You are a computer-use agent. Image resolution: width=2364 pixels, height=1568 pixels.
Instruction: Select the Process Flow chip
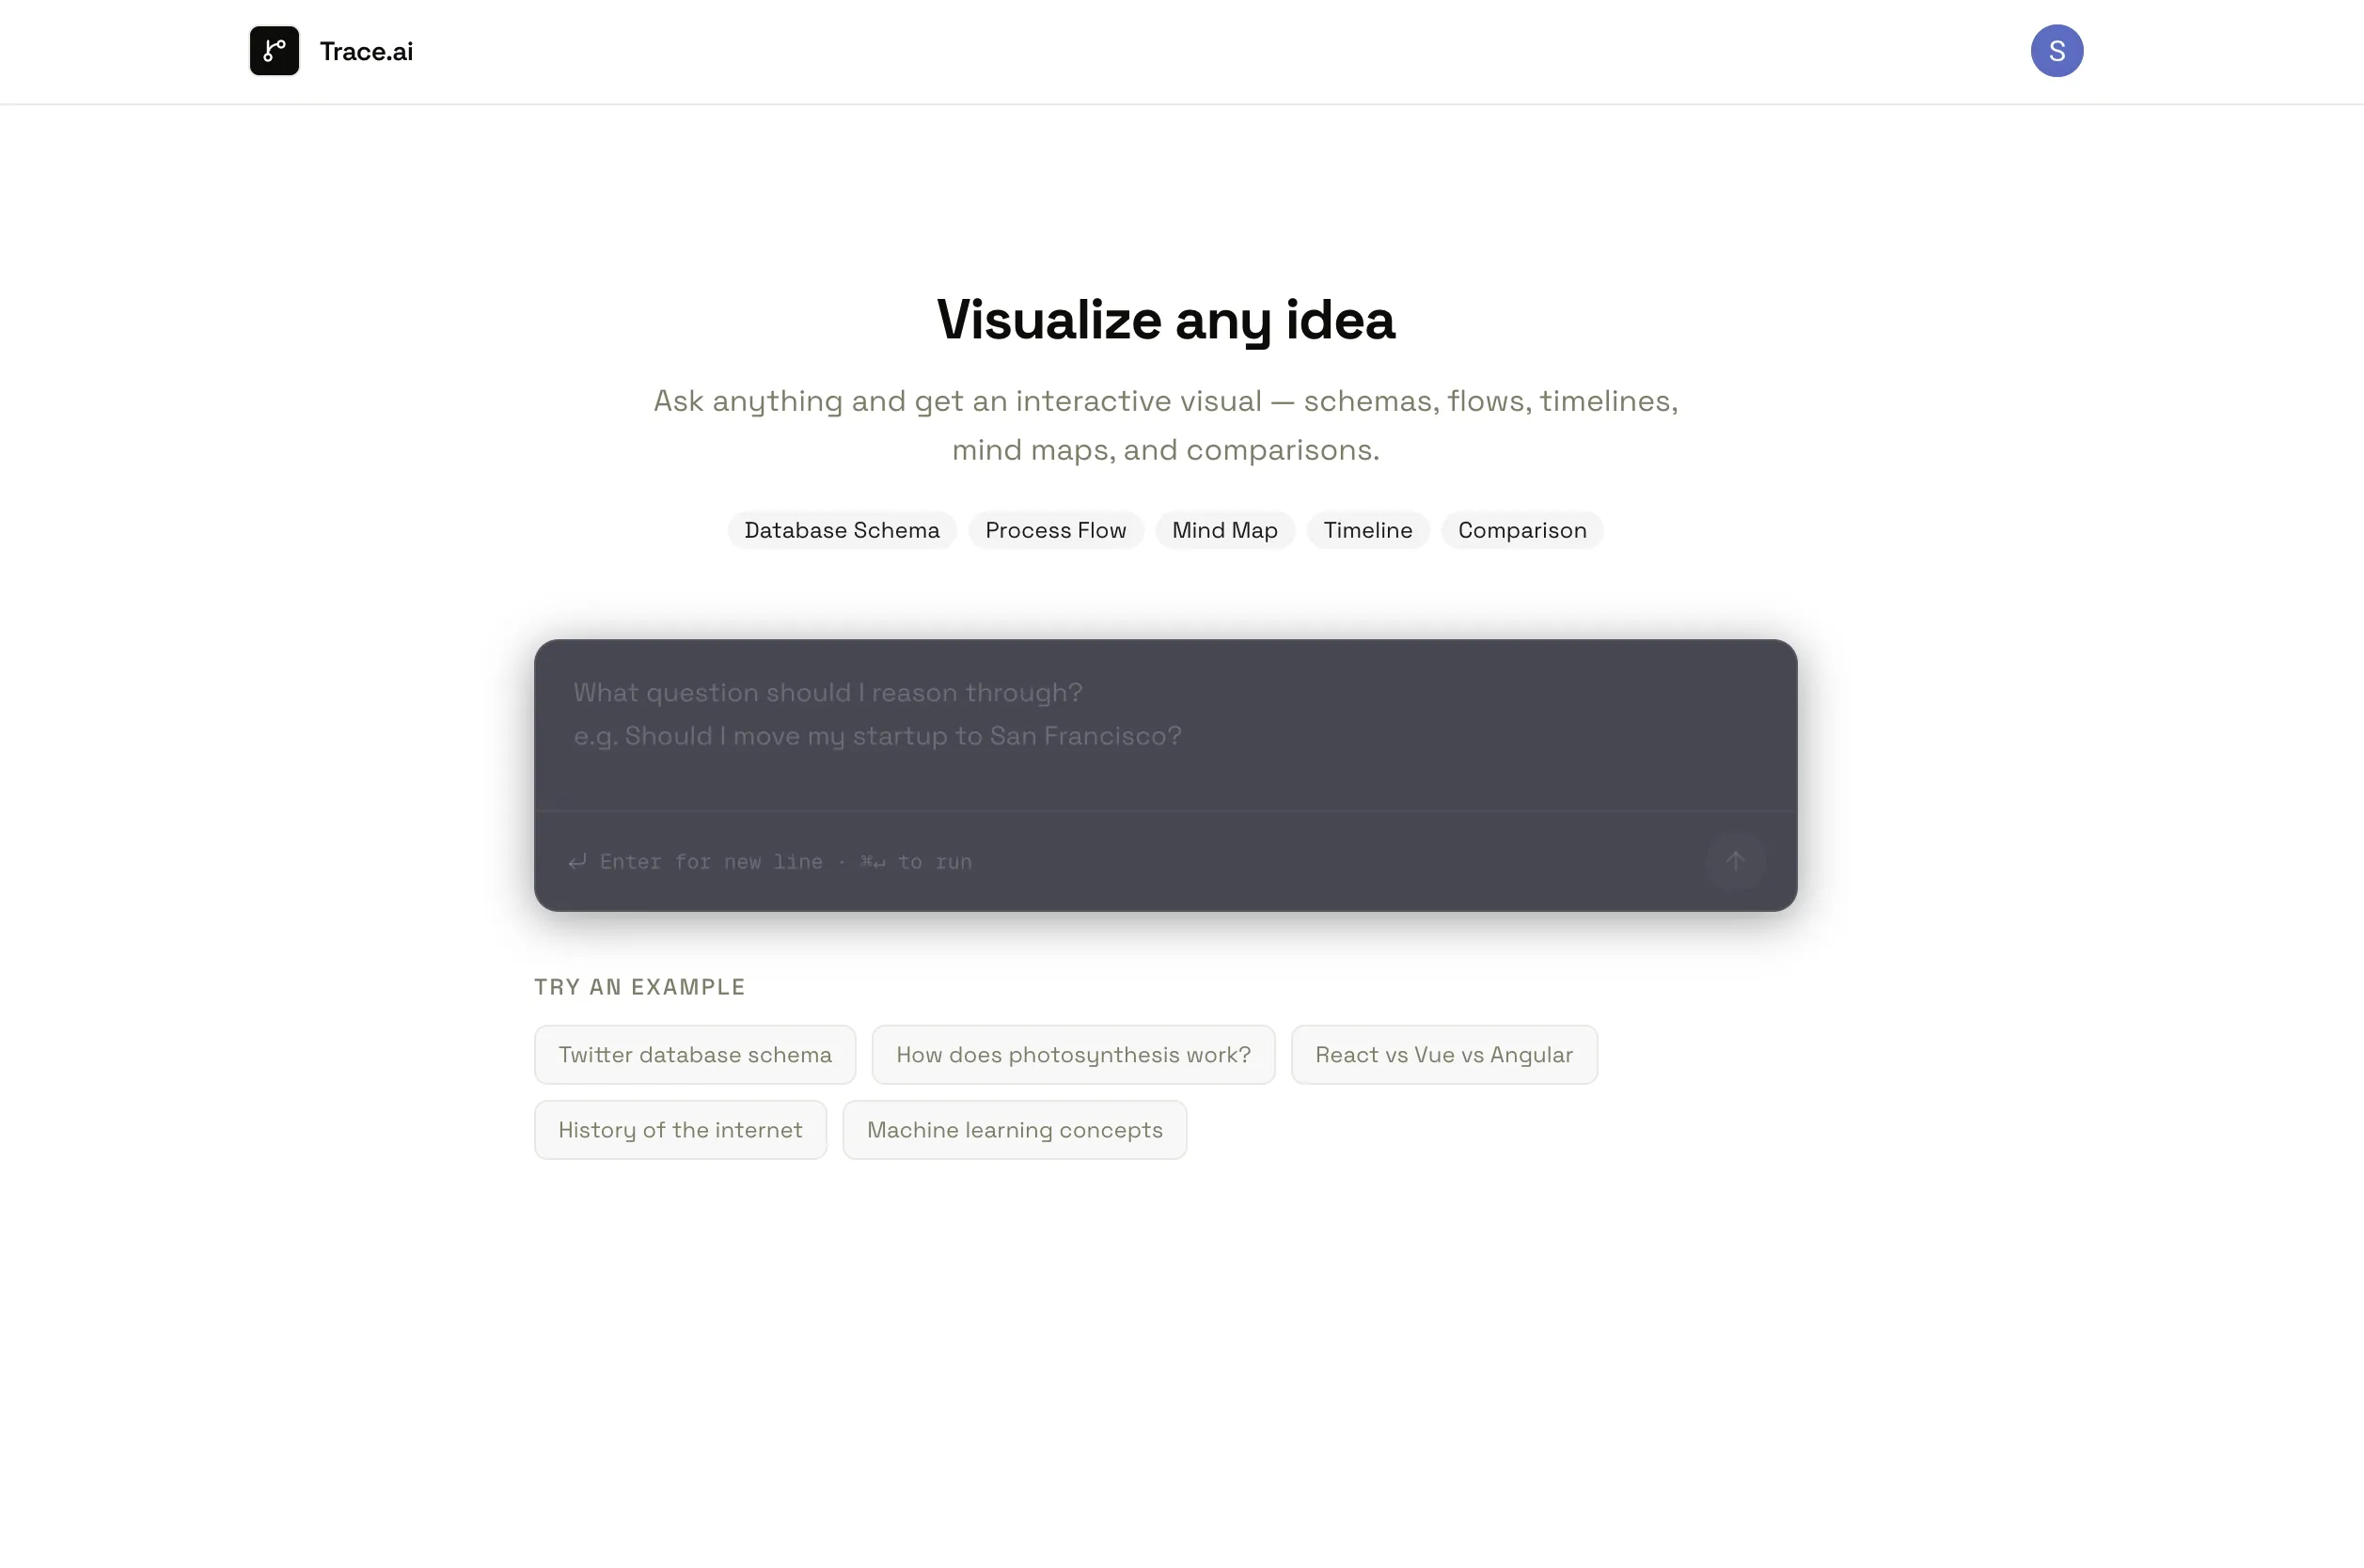[x=1055, y=530]
